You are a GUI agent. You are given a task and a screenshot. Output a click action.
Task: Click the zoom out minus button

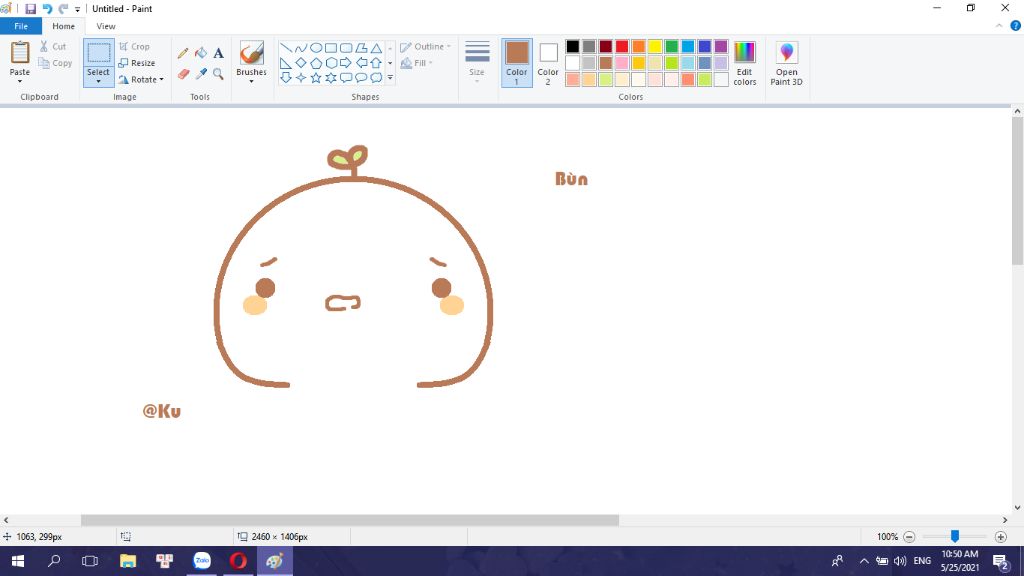tap(909, 537)
